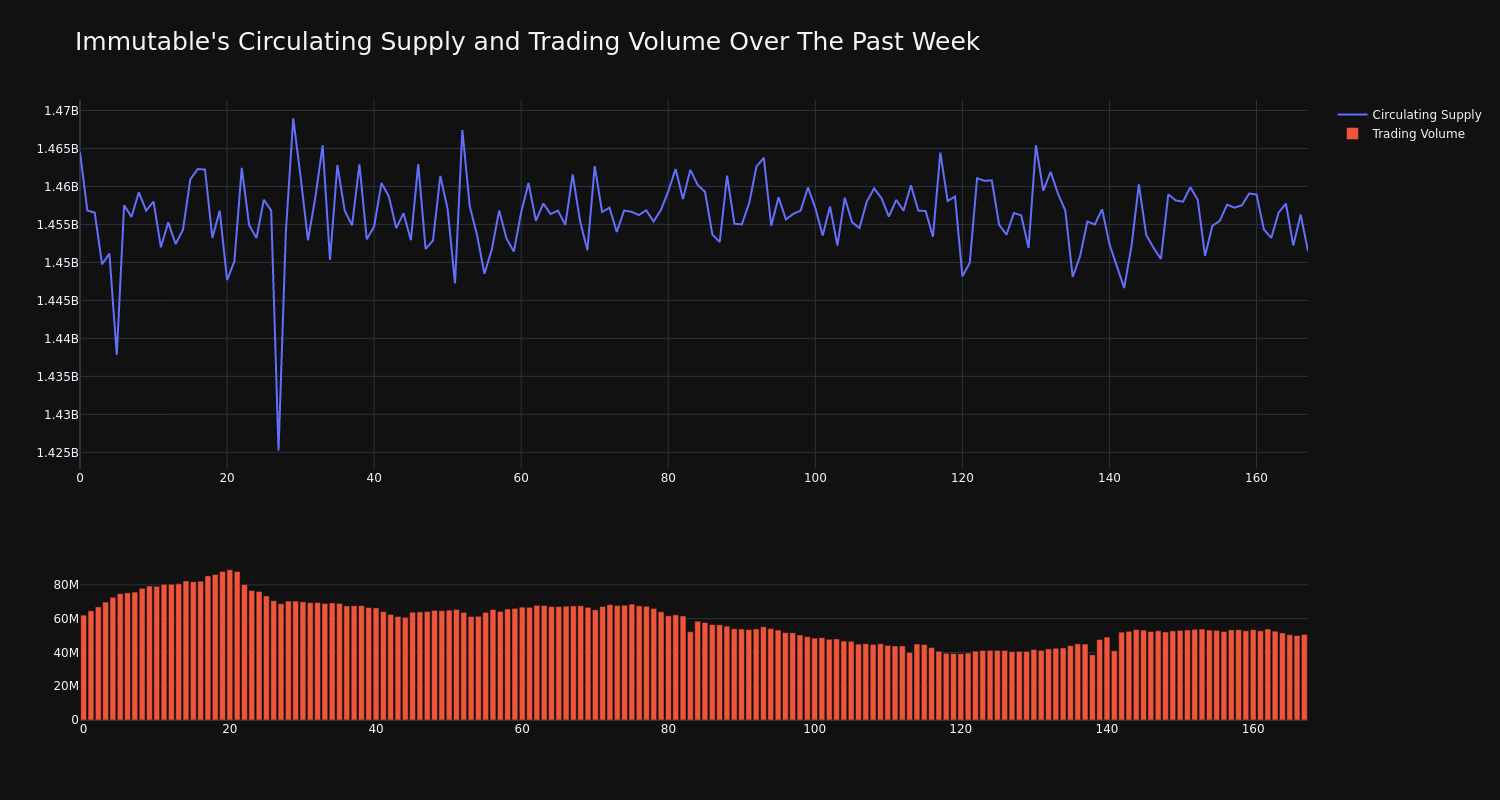Click the blue Circulating Supply legend line
The height and width of the screenshot is (800, 1500).
pyautogui.click(x=1352, y=115)
